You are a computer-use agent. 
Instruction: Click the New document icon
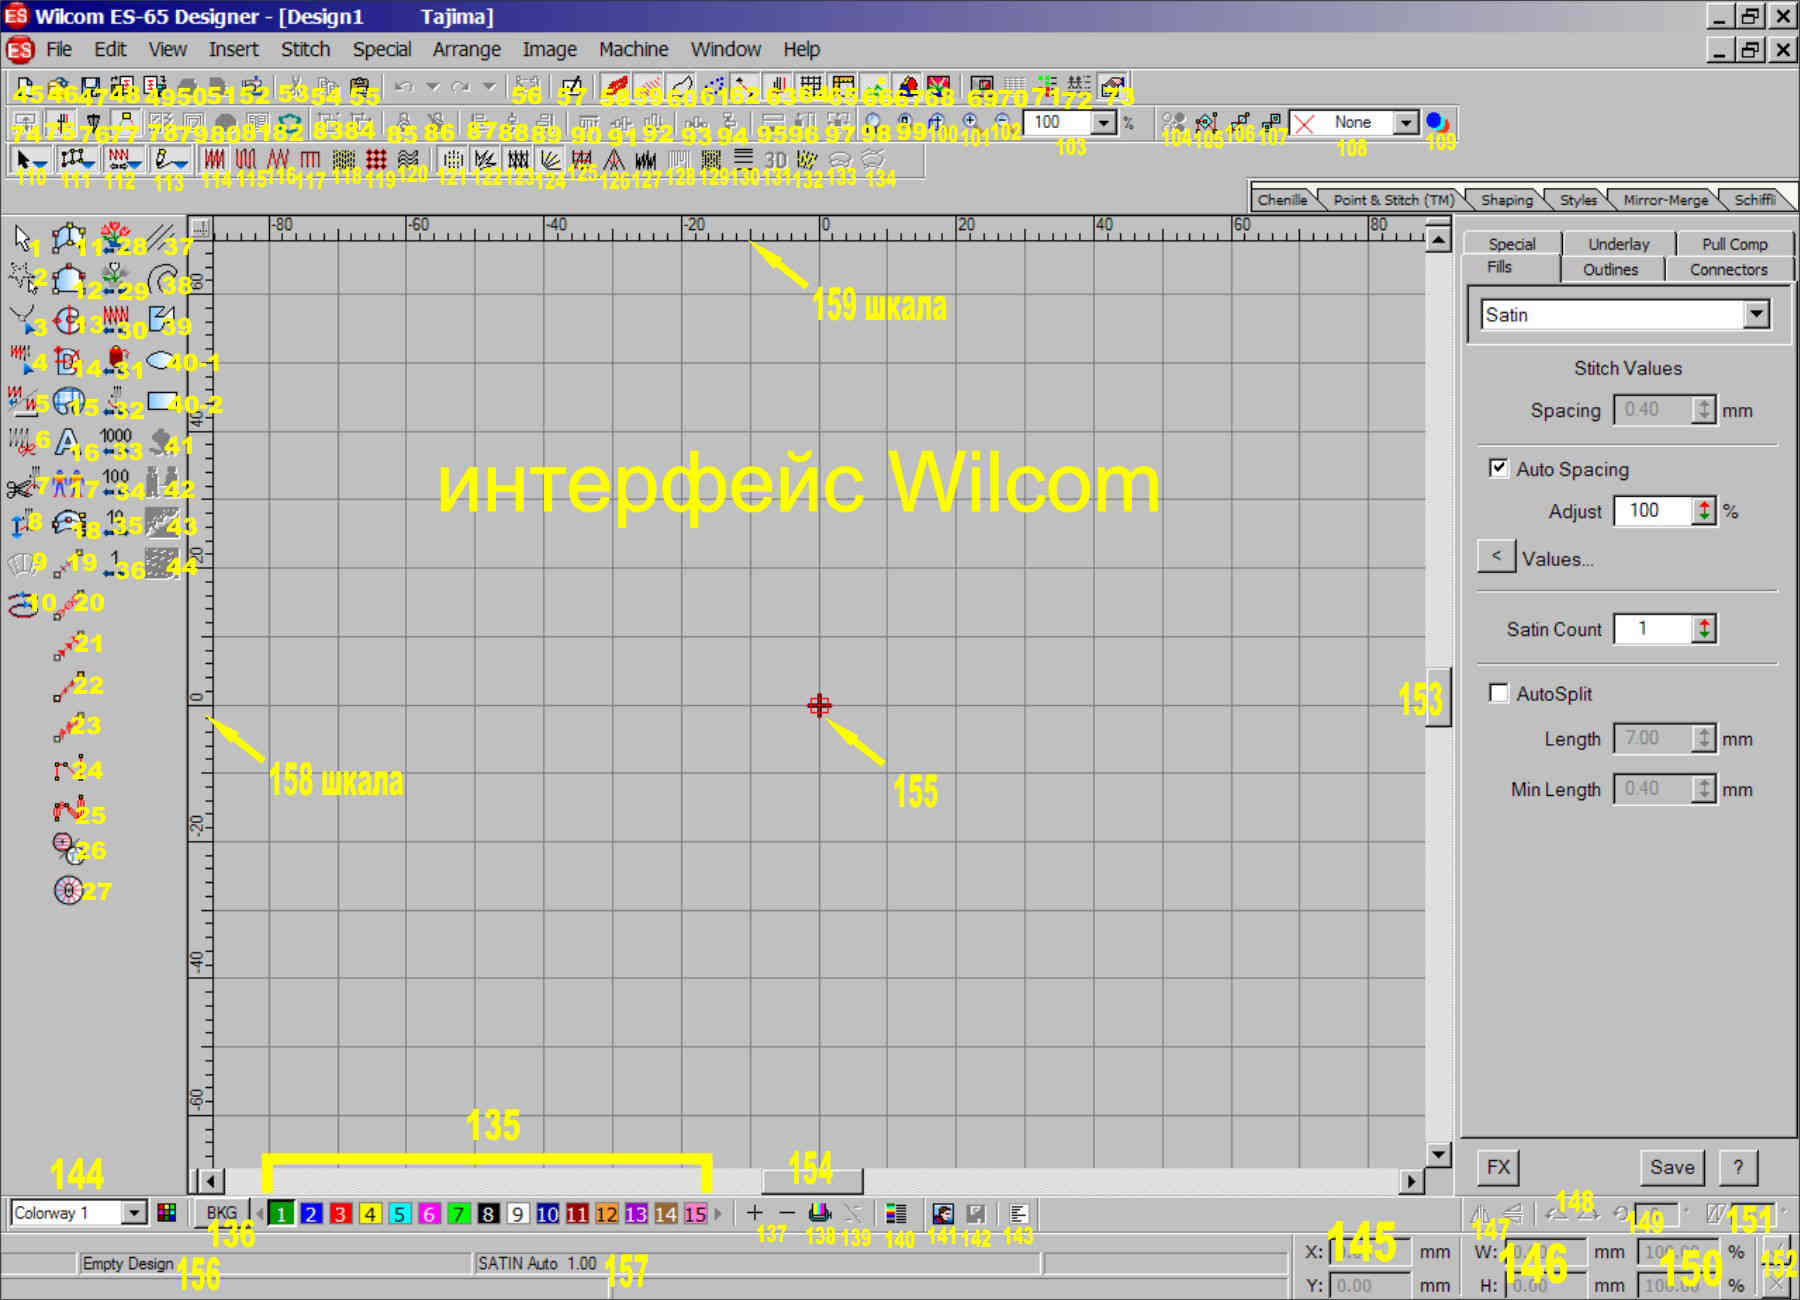coord(24,87)
